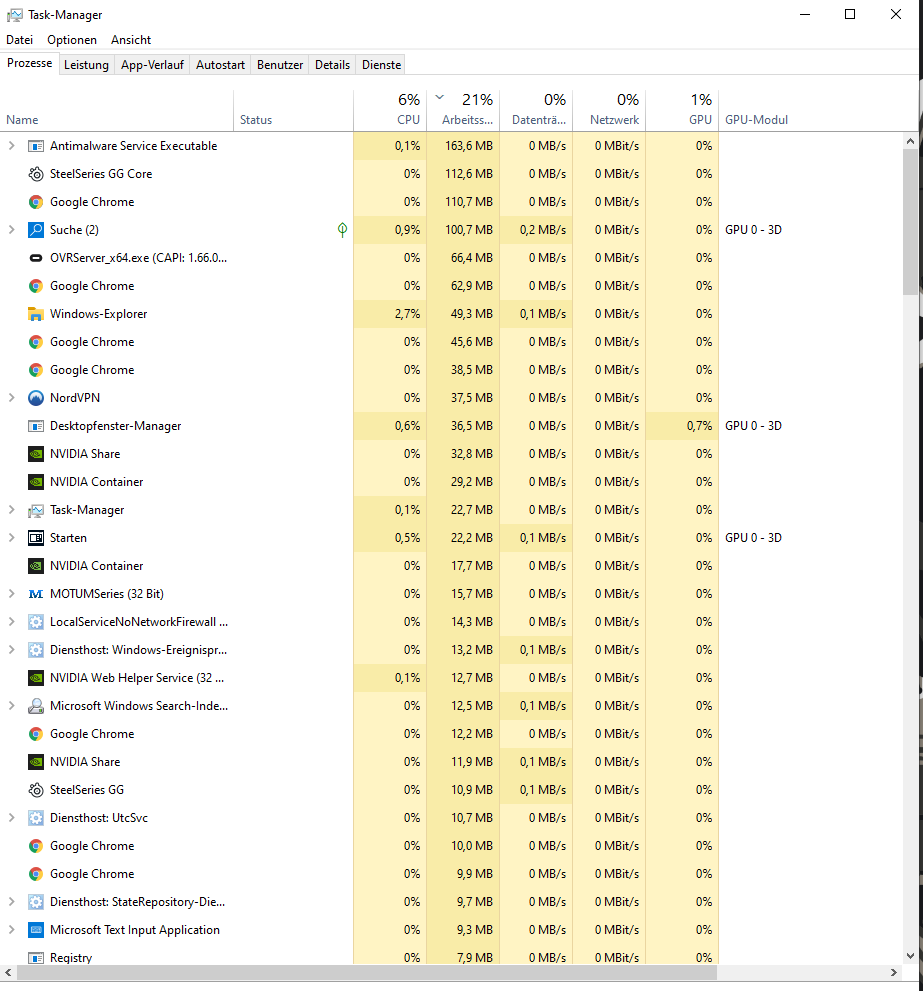Select the 2,7% CPU value of Windows-Explorer
Screen dimensions: 923x991
point(390,314)
